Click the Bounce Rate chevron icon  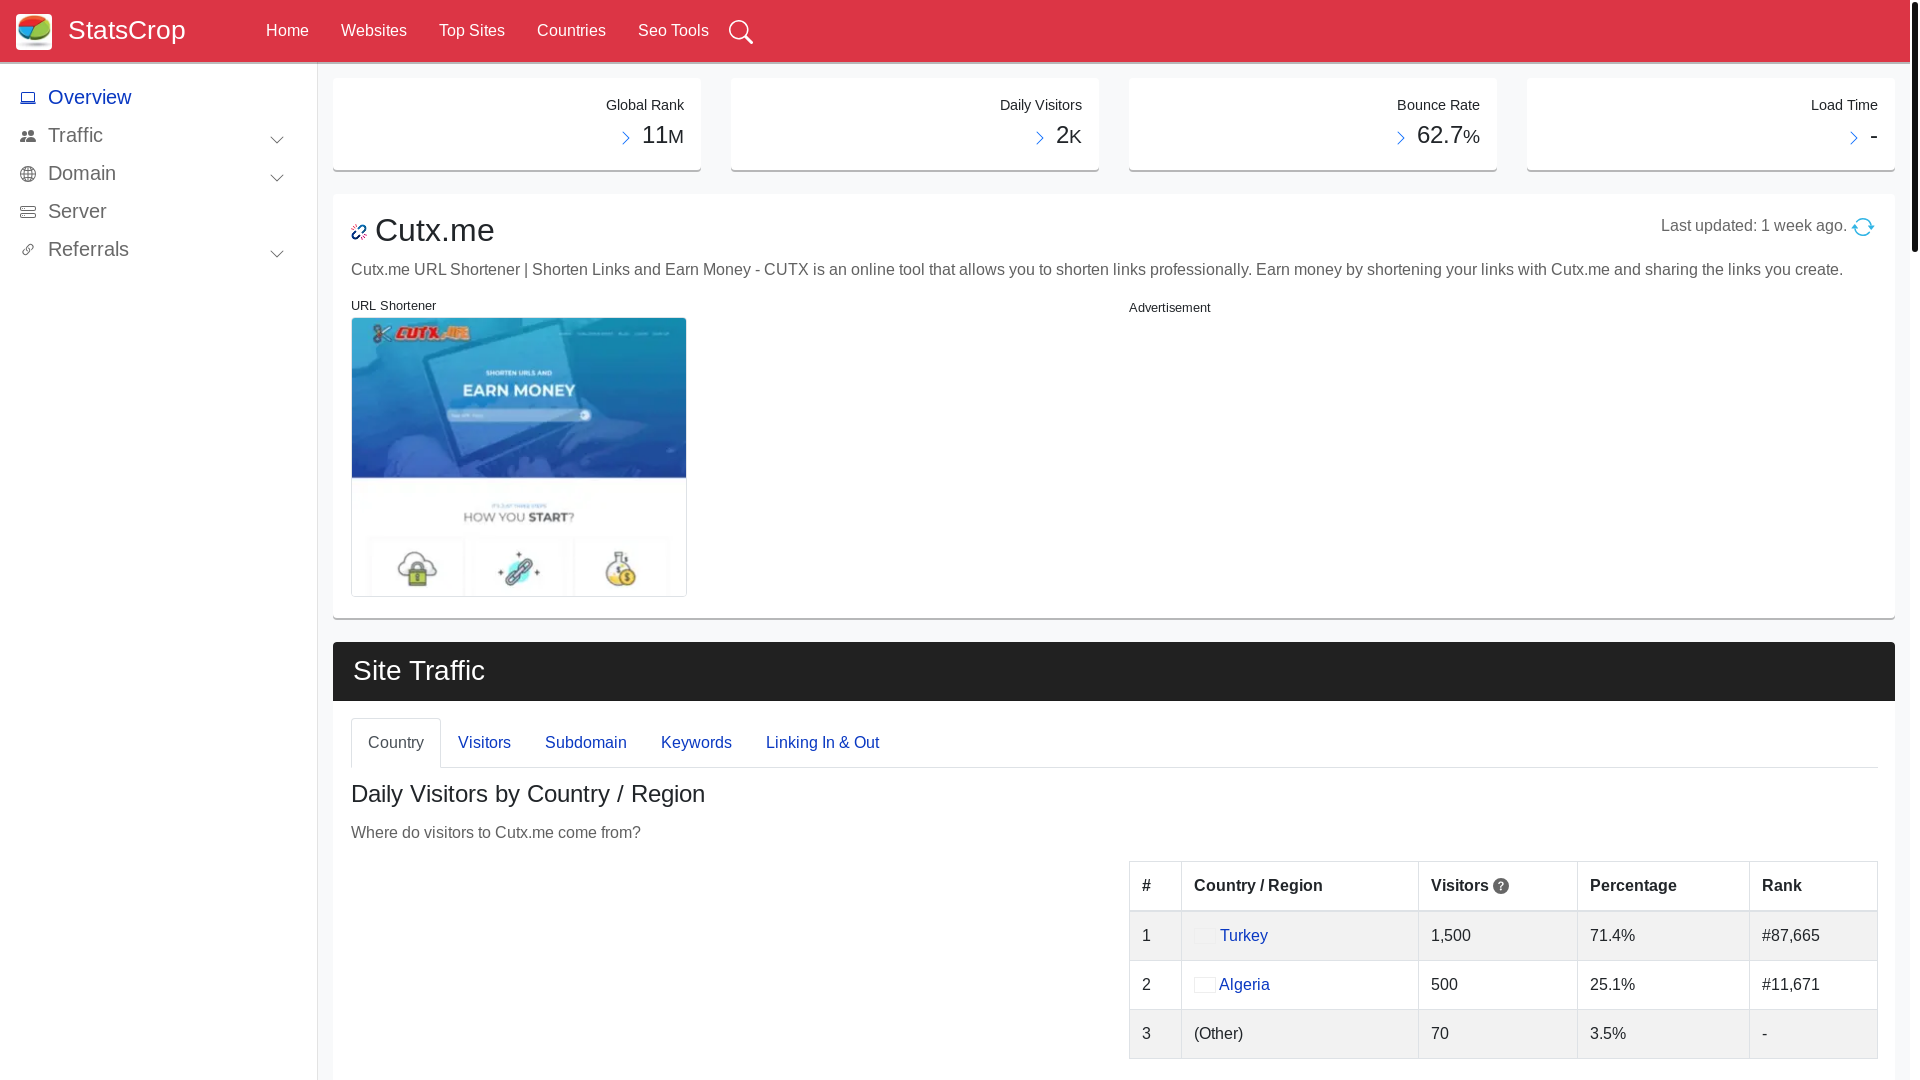click(x=1401, y=138)
